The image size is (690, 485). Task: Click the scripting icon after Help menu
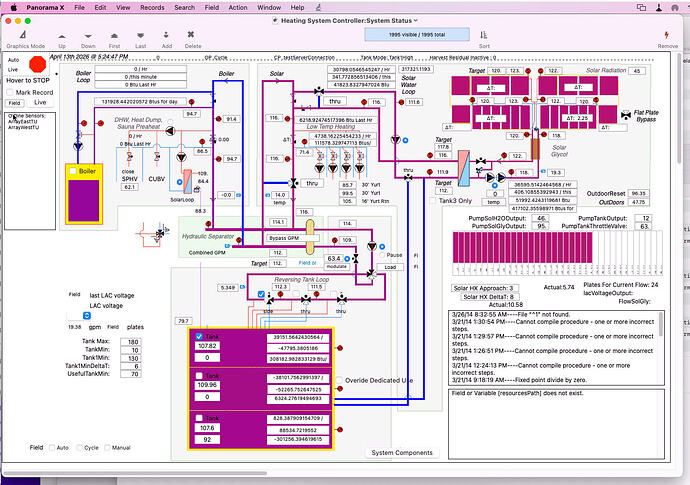click(x=319, y=7)
